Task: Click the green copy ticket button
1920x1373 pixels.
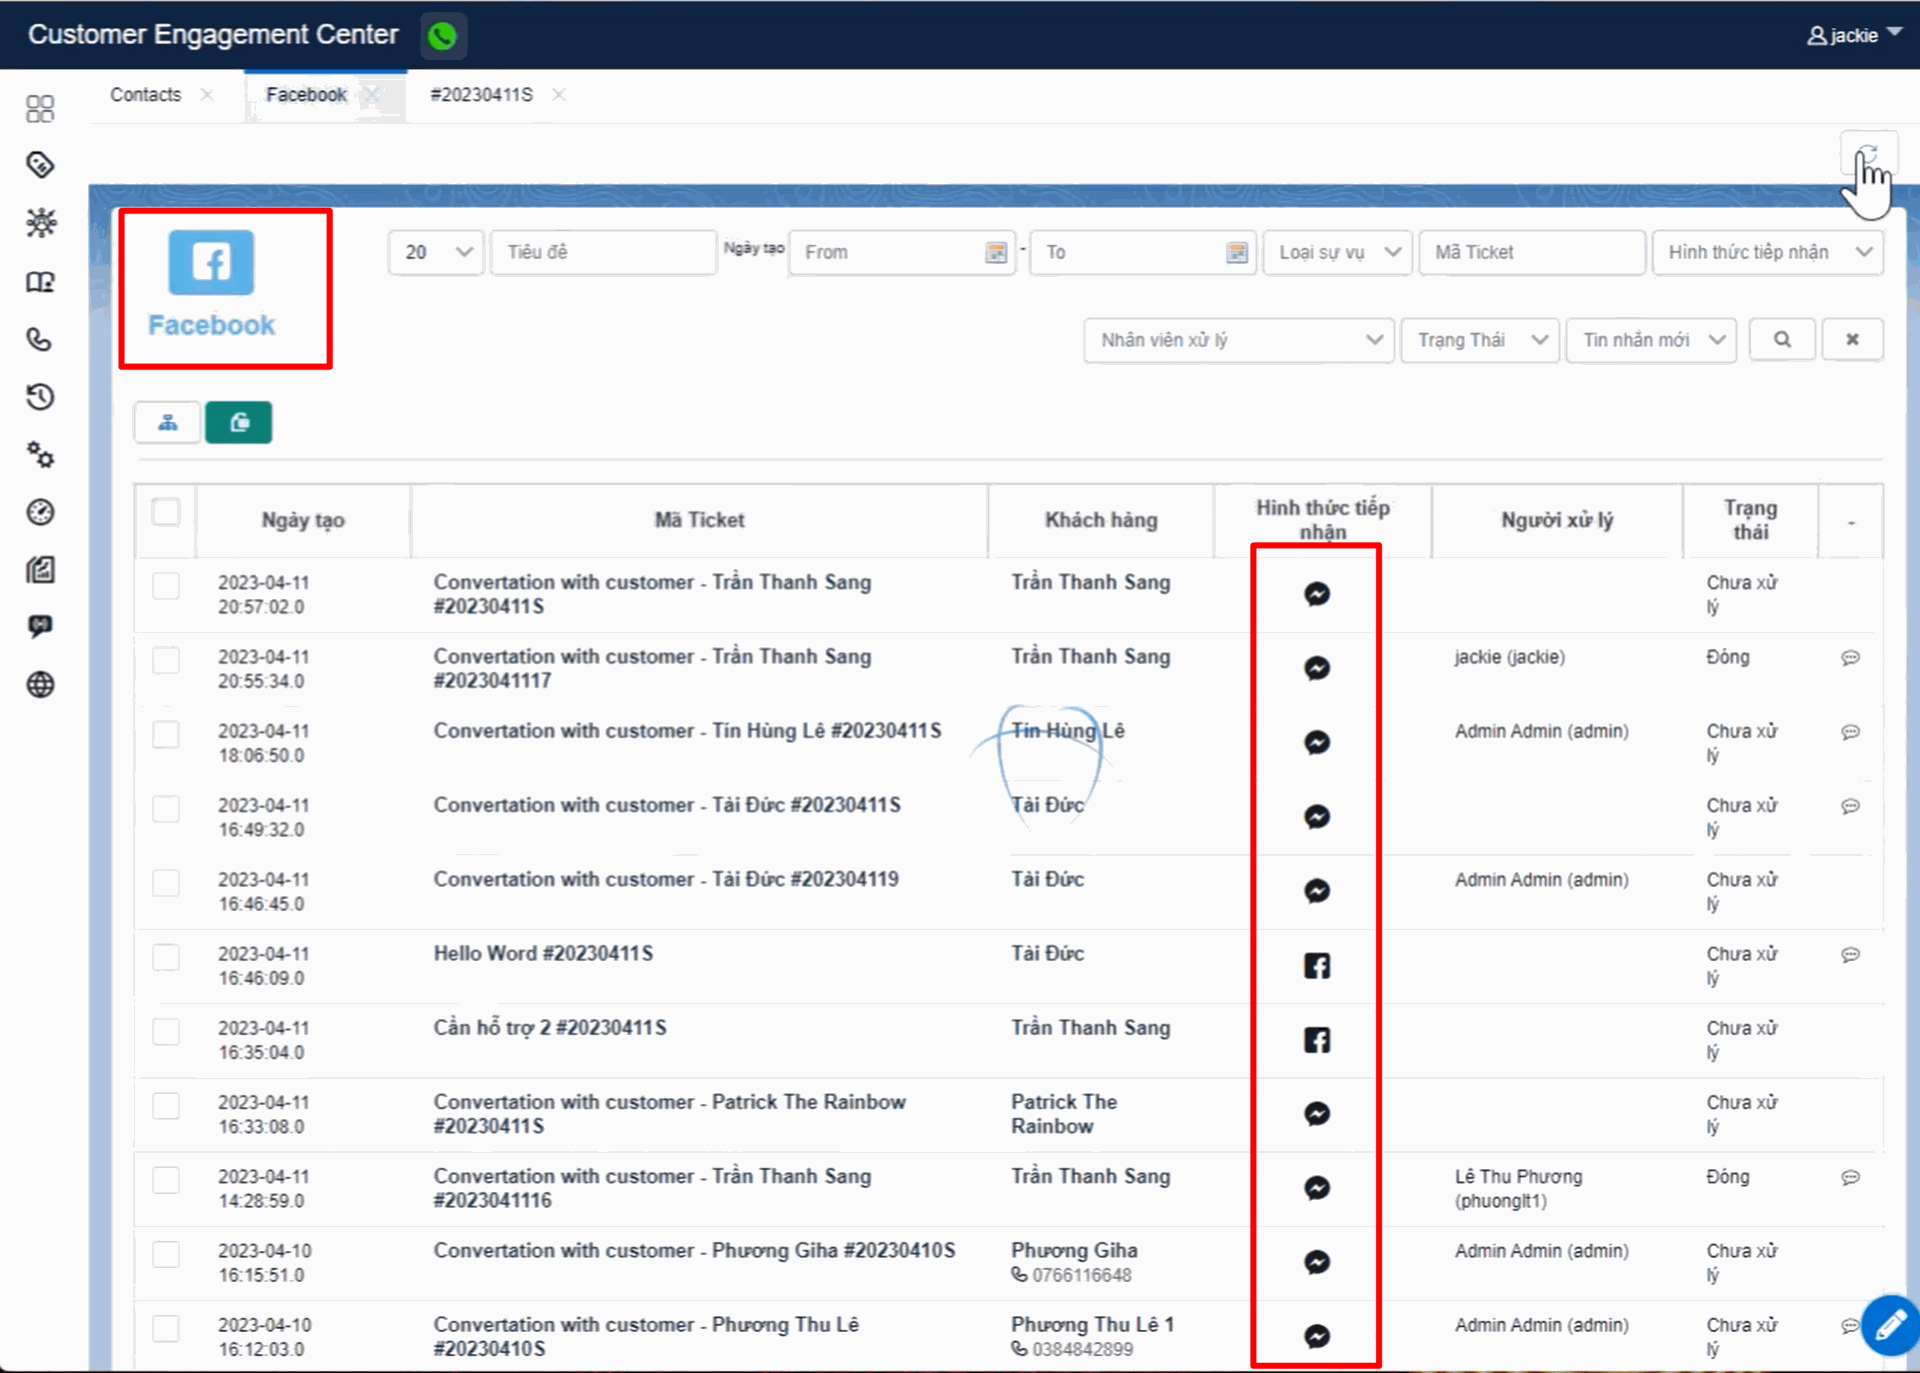Action: [x=239, y=422]
